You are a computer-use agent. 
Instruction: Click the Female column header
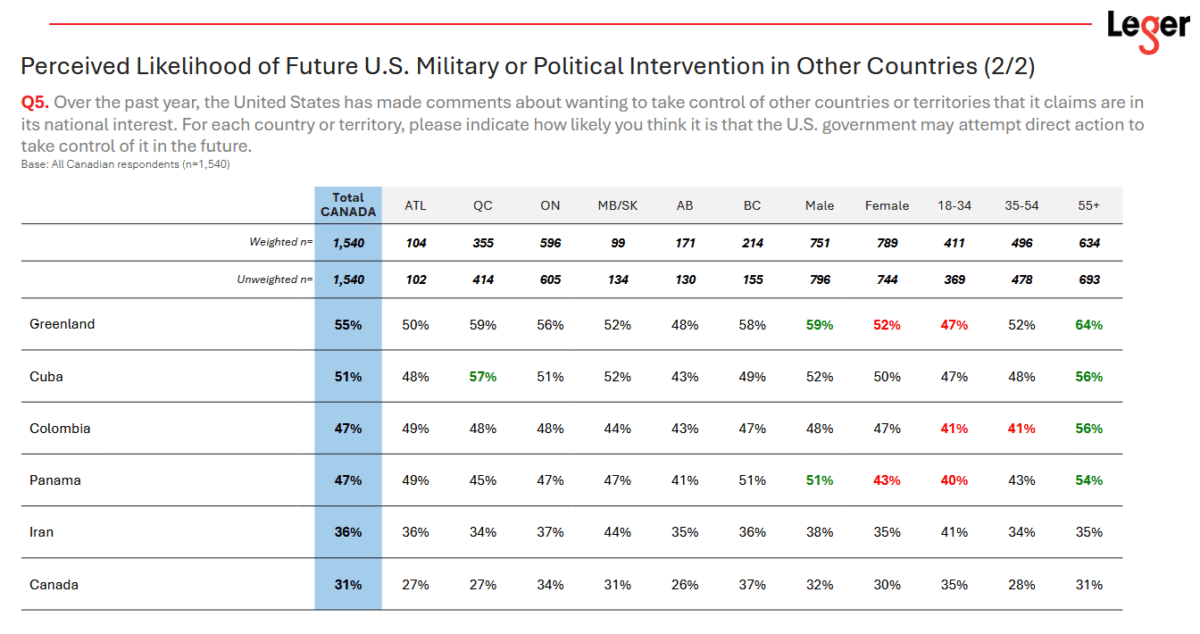[x=887, y=205]
